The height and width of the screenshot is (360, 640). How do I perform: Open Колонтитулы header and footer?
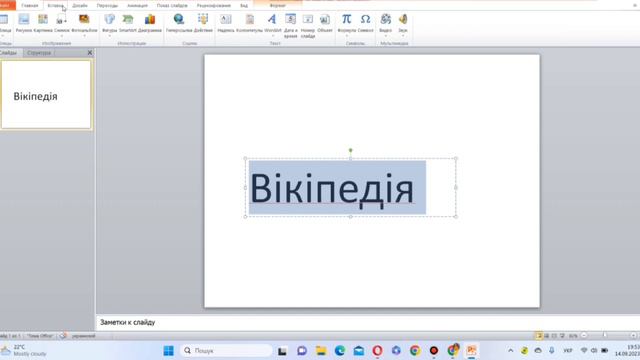point(249,23)
